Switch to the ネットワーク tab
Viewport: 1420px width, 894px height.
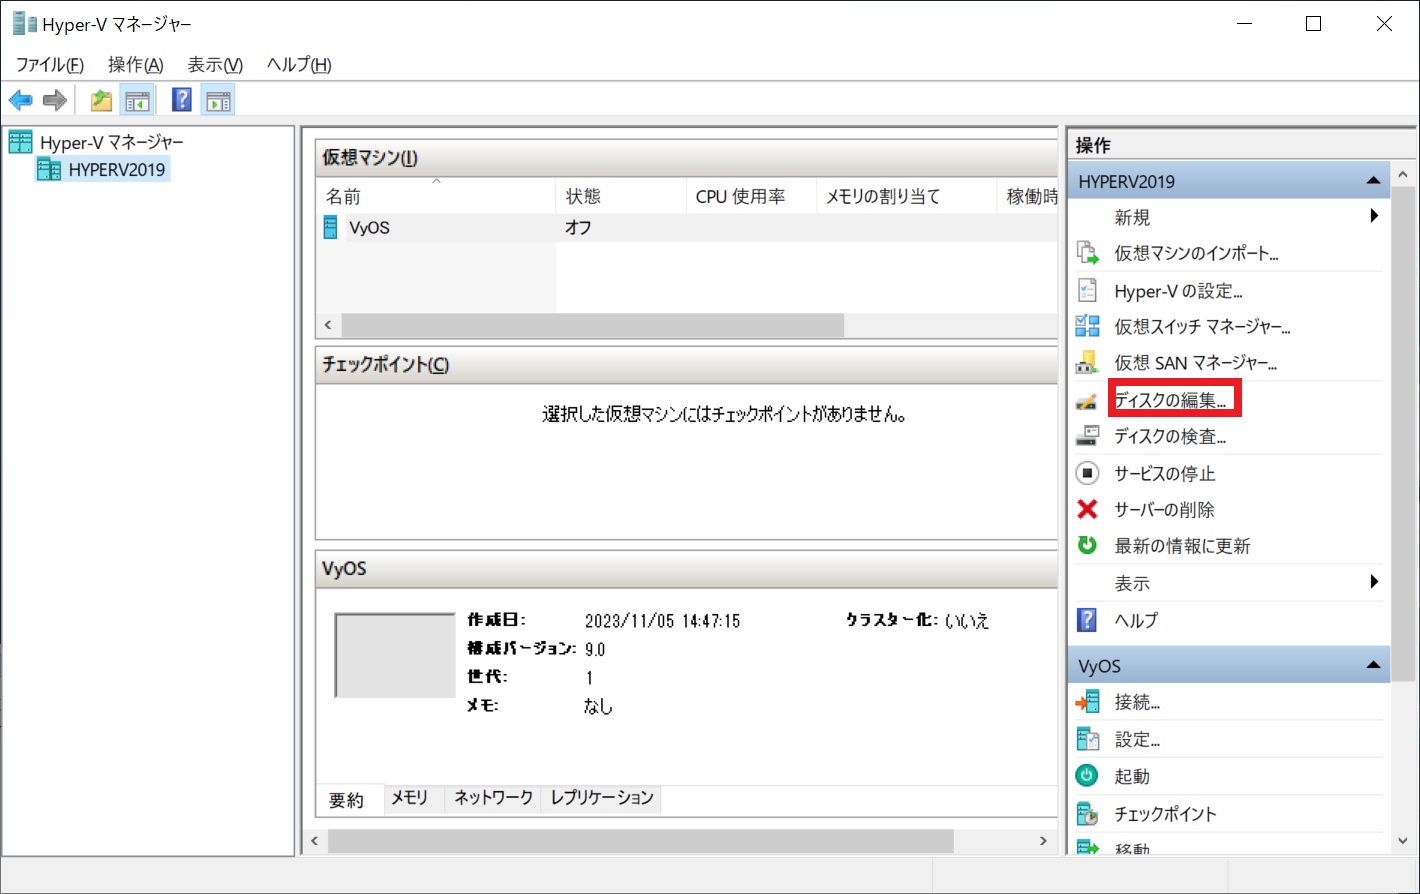click(x=493, y=798)
